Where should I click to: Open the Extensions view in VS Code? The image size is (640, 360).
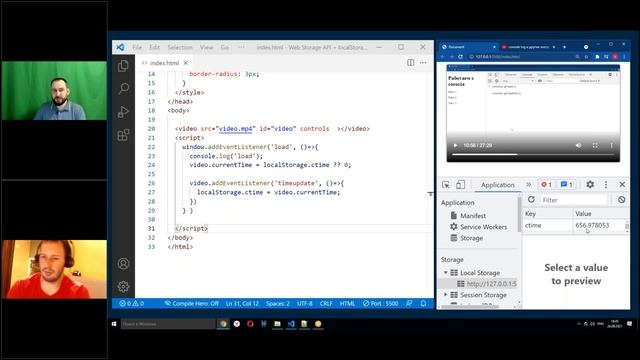(123, 134)
